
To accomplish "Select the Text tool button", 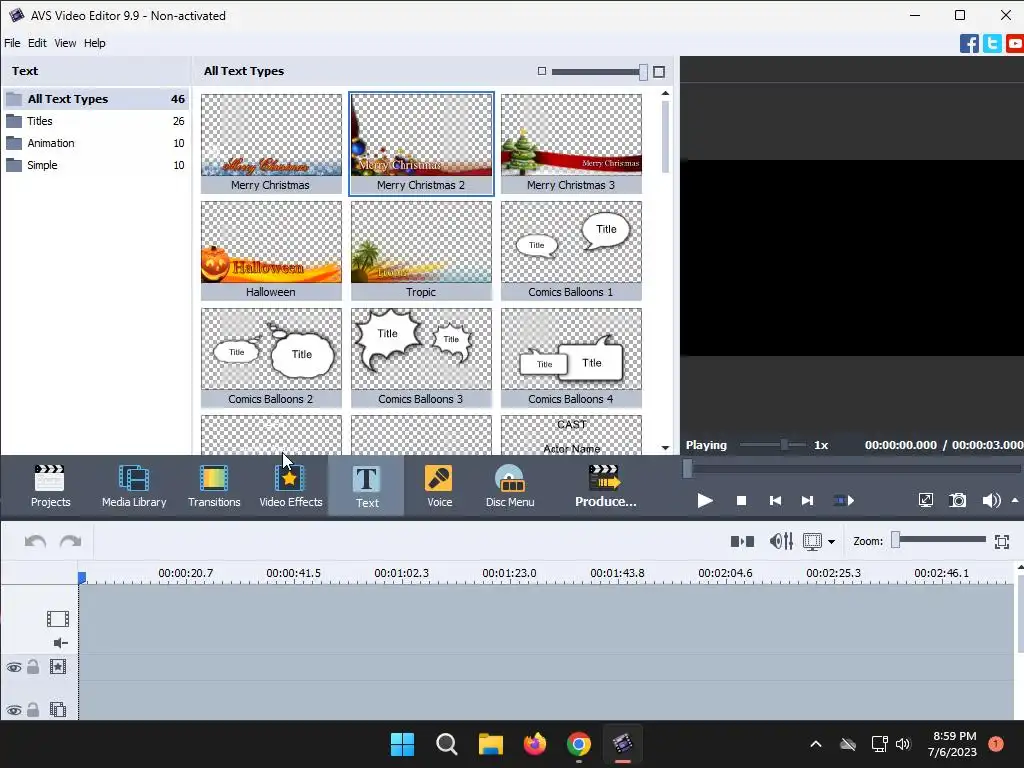I will click(x=366, y=486).
